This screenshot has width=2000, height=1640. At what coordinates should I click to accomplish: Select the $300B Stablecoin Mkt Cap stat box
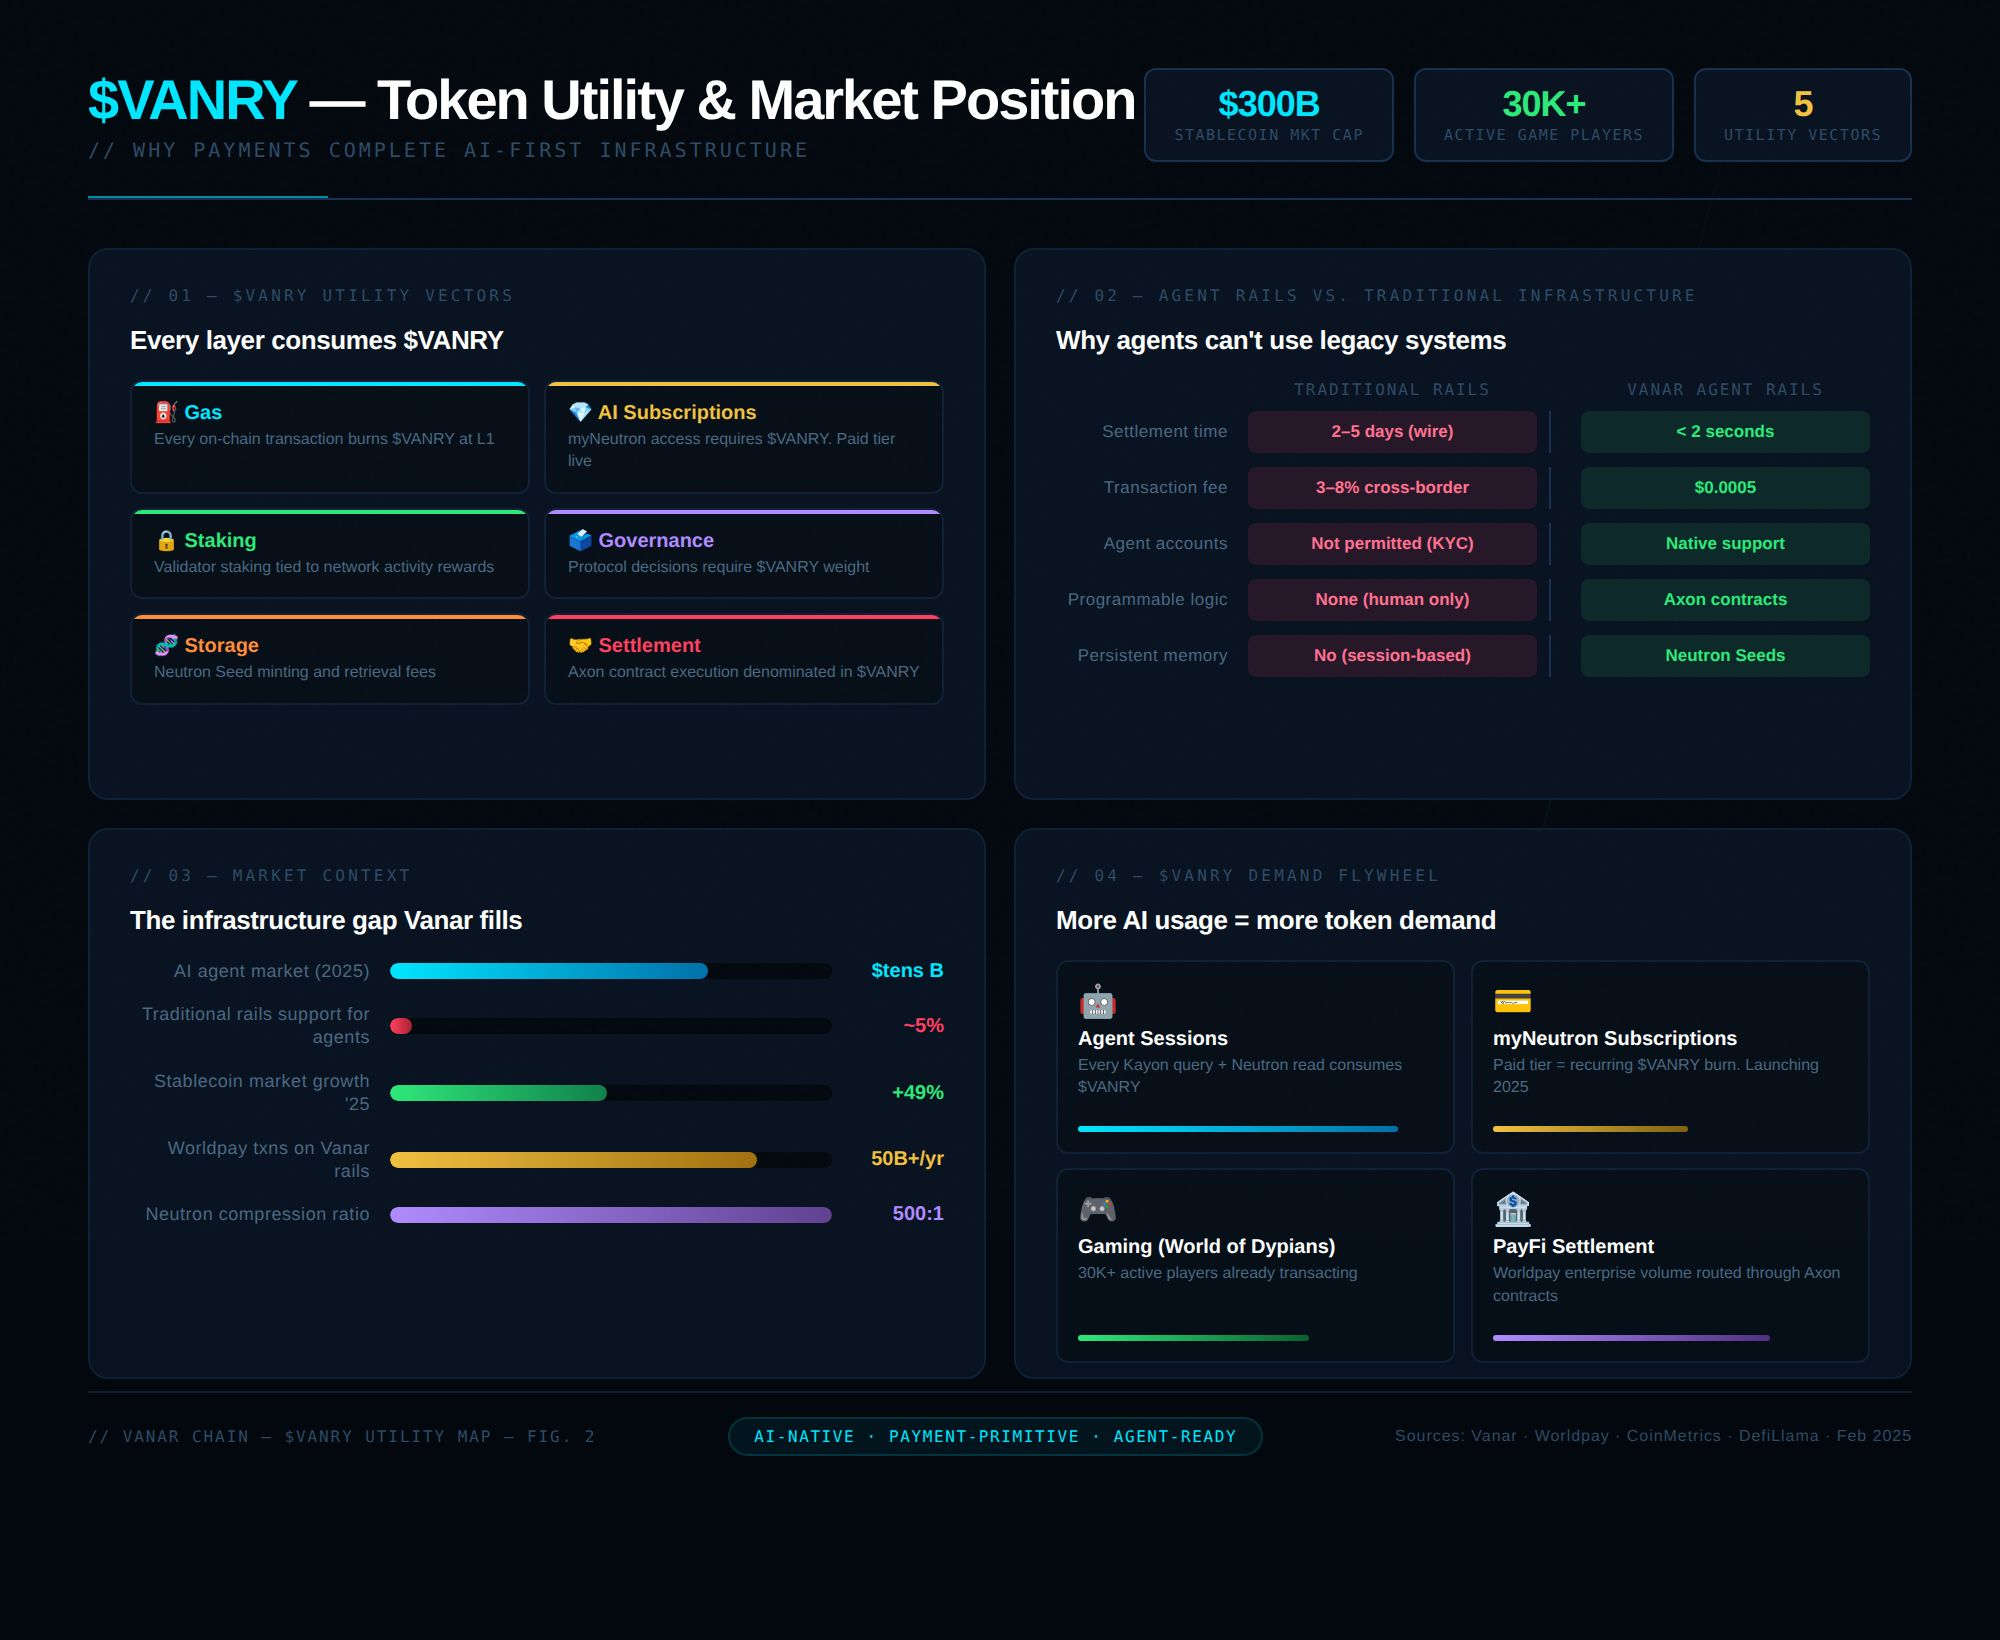coord(1268,115)
